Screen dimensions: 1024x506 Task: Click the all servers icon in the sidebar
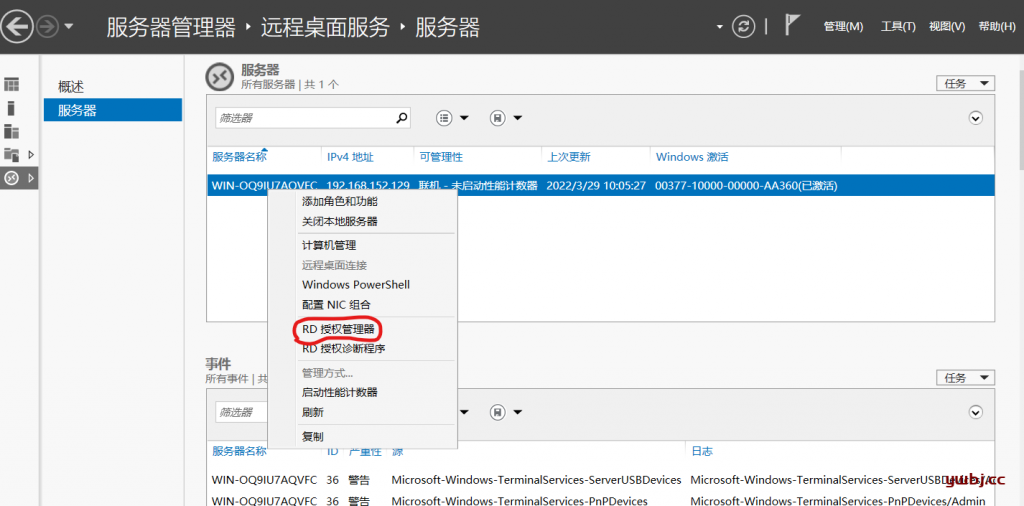pyautogui.click(x=12, y=131)
